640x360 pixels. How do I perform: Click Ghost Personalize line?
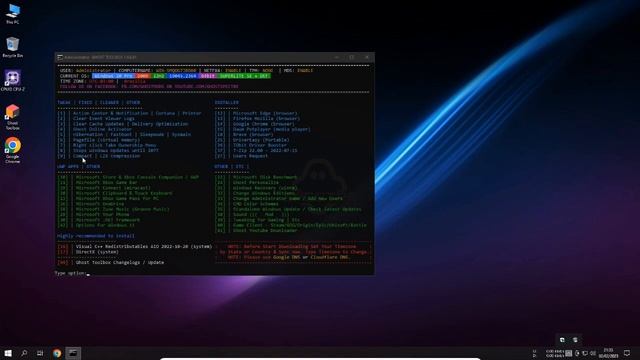point(247,182)
